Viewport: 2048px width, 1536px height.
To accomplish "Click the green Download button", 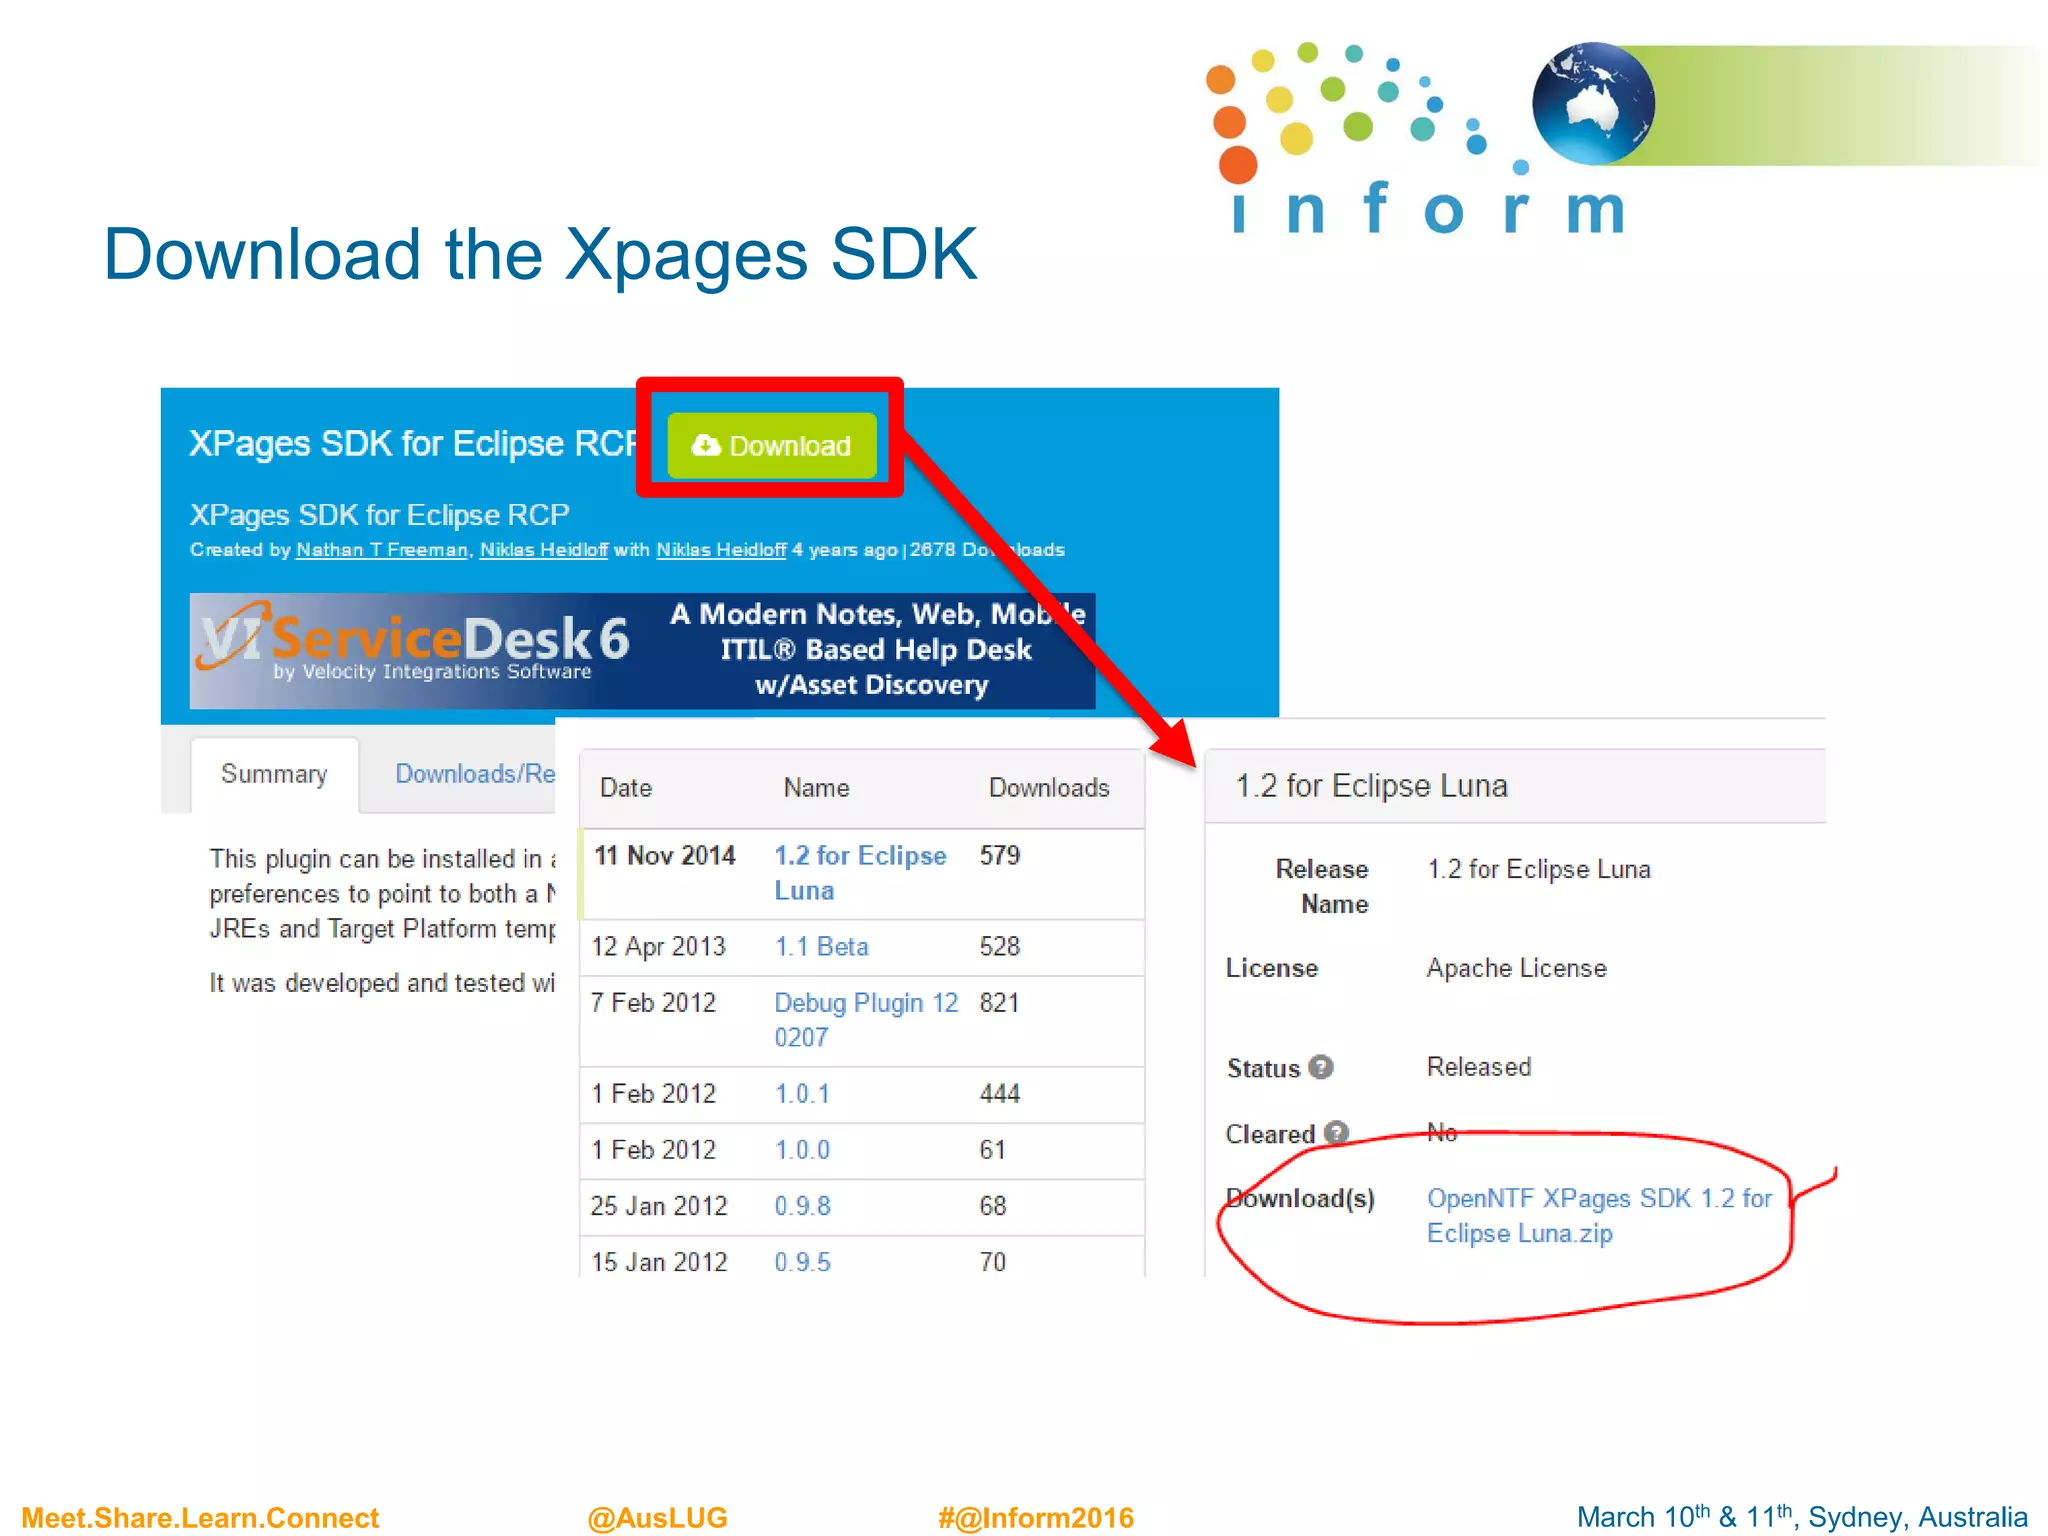I will click(x=771, y=446).
